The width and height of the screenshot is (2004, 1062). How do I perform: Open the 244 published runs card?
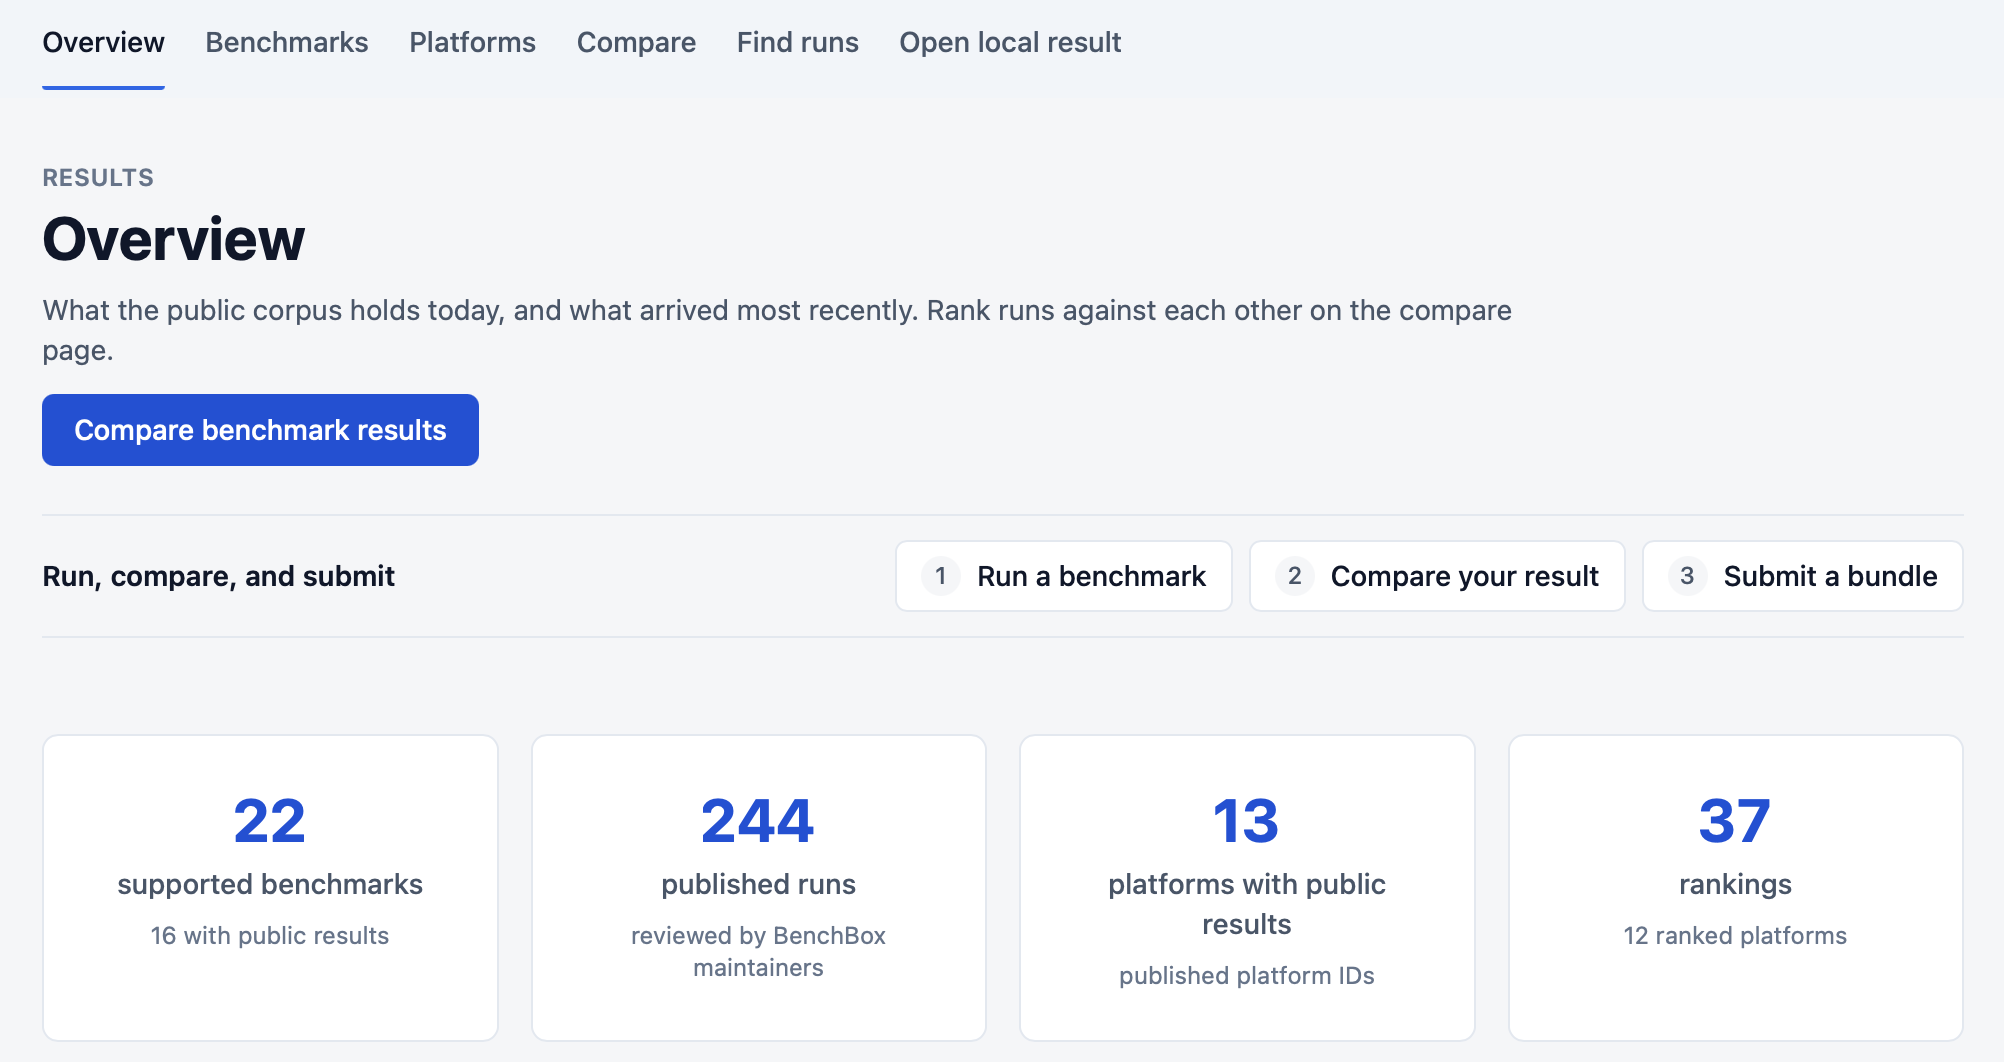point(759,888)
